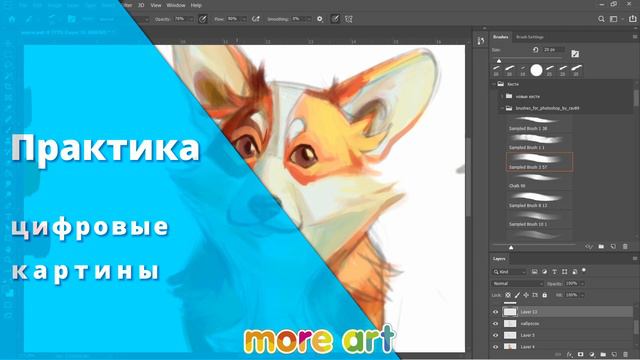Select Sampled Brush 3 57 preset
Screen dimensions: 640x360
(x=539, y=162)
